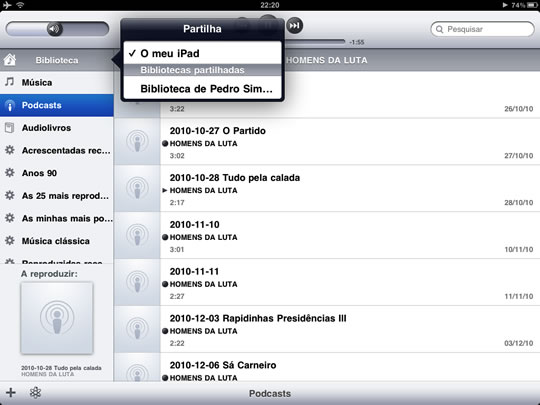Click artwork thumbnail of 2010-11-10 episode

(137, 235)
